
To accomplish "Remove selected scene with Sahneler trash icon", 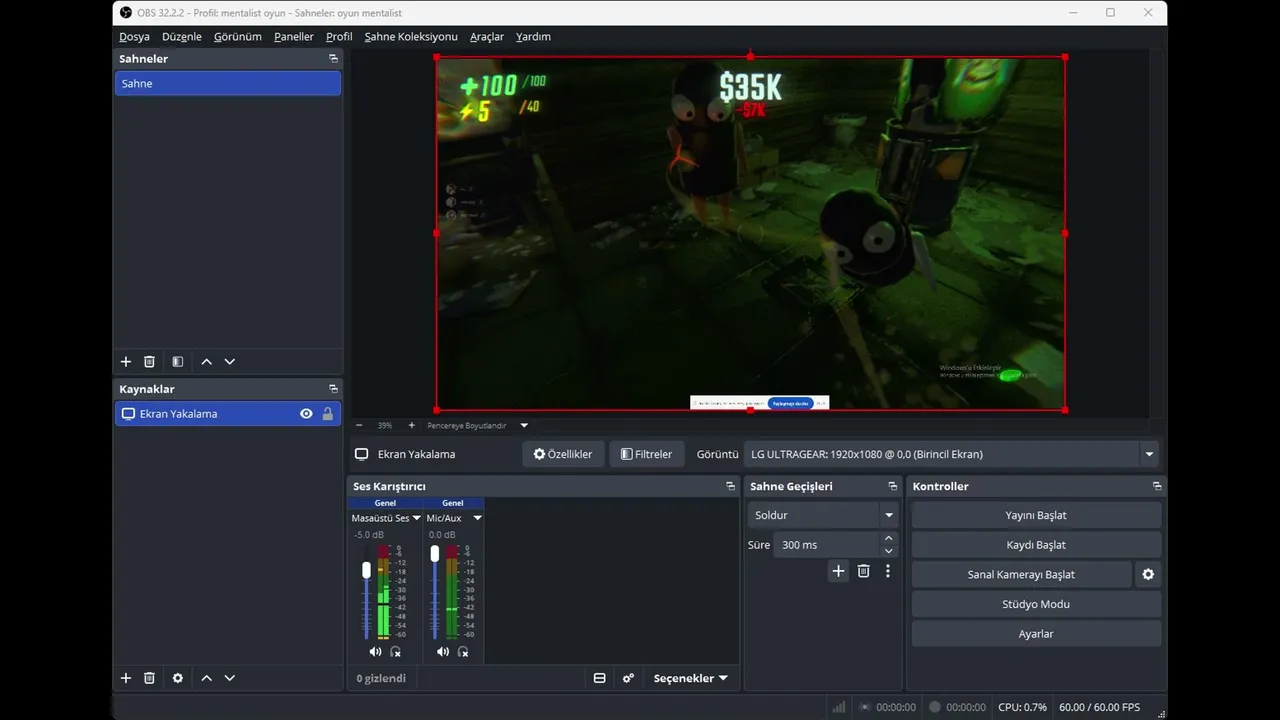I will (x=149, y=362).
